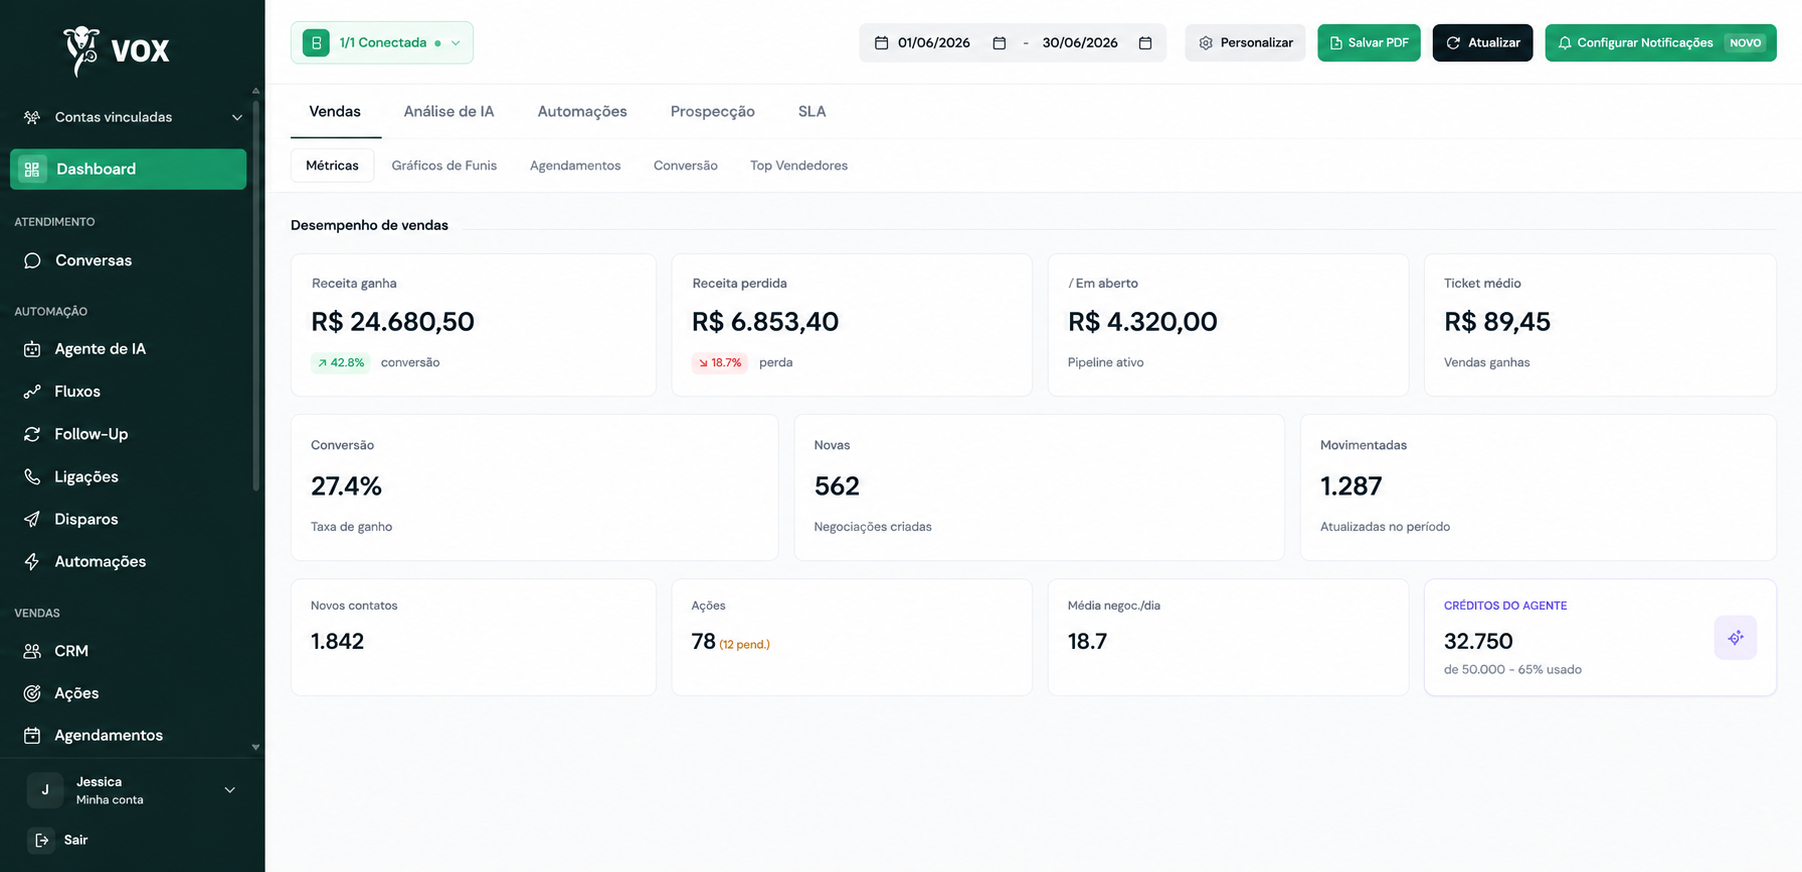This screenshot has width=1802, height=872.
Task: Click the R$ 6.853,40 Receita perdida value
Action: 765,322
